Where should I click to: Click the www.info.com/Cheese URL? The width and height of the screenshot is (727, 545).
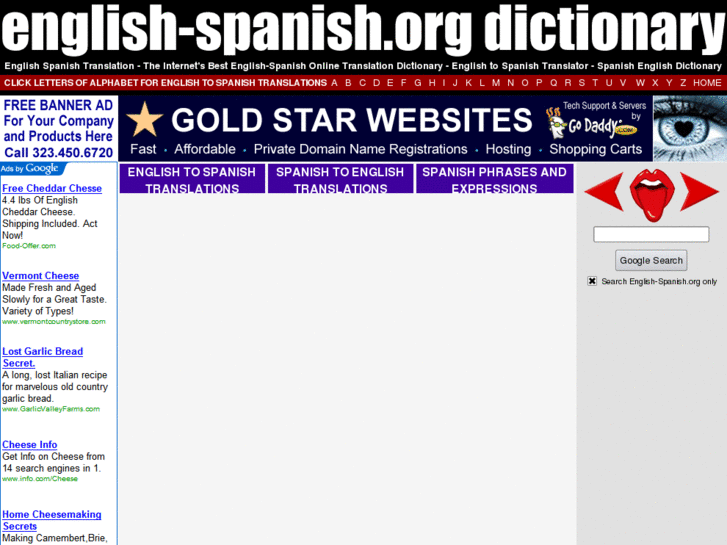[40, 479]
